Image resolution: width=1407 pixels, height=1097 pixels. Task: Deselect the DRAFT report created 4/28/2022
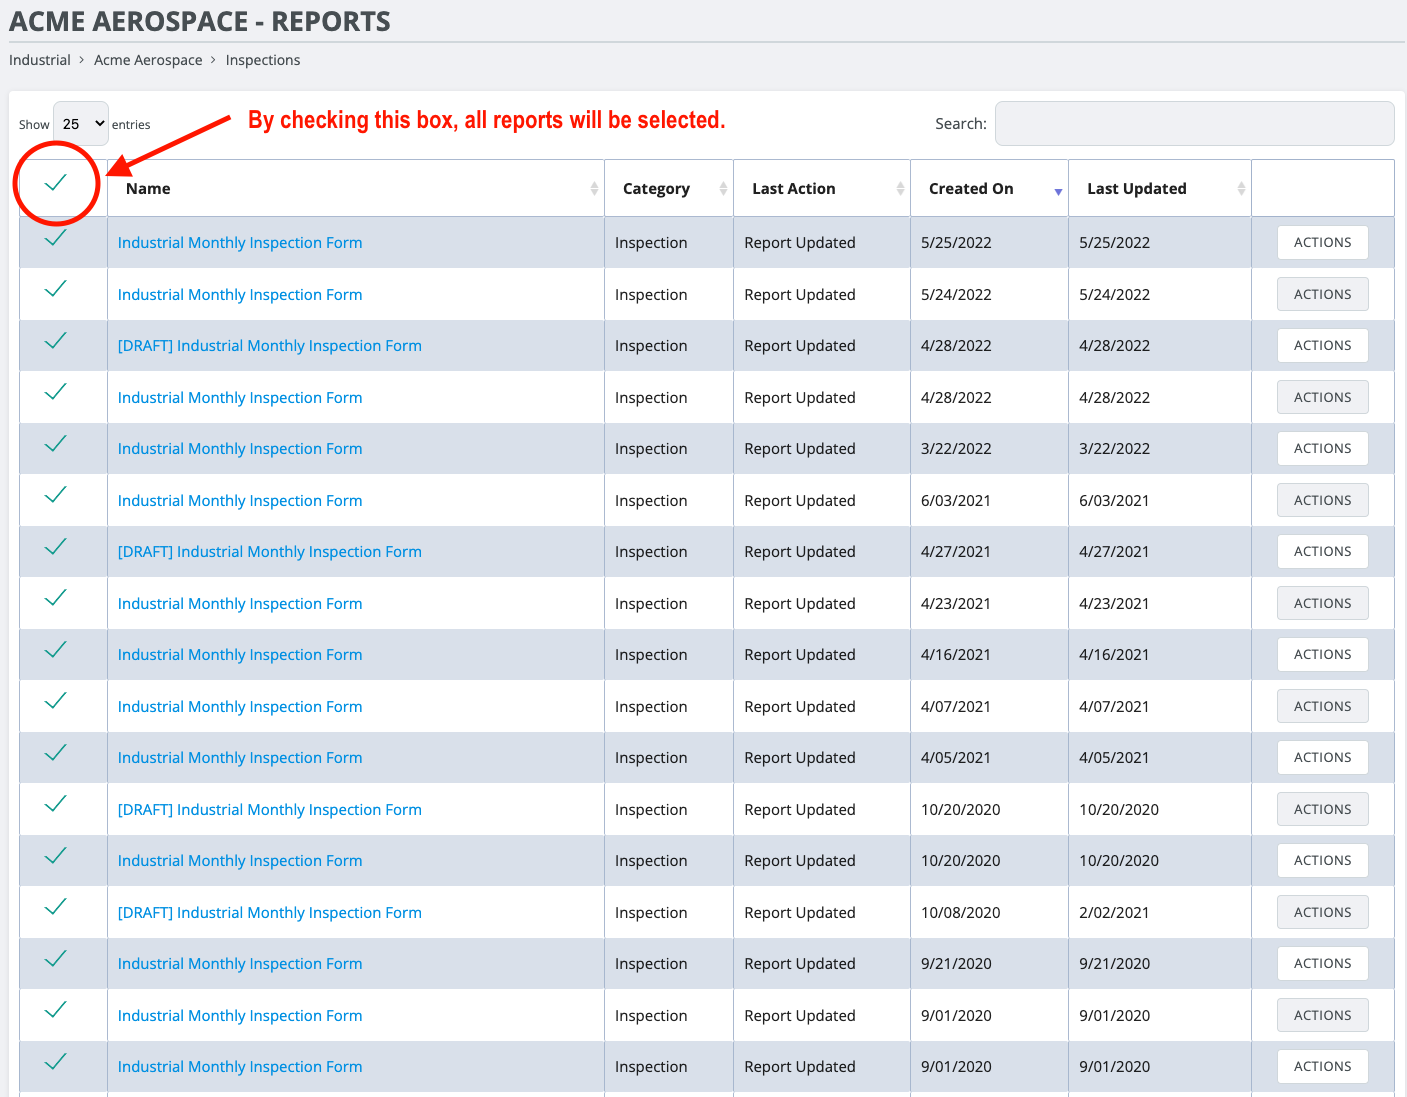56,341
